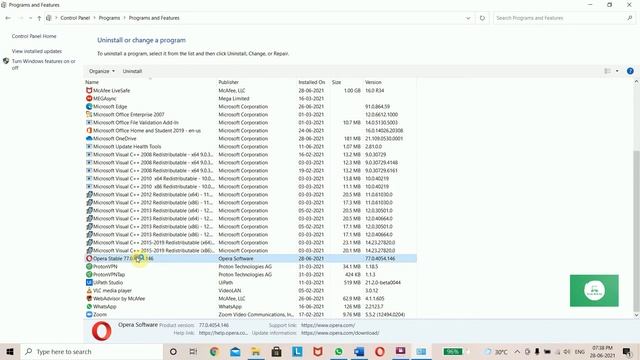Open Task View on taskbar
Image resolution: width=640 pixels, height=360 pixels.
193,351
